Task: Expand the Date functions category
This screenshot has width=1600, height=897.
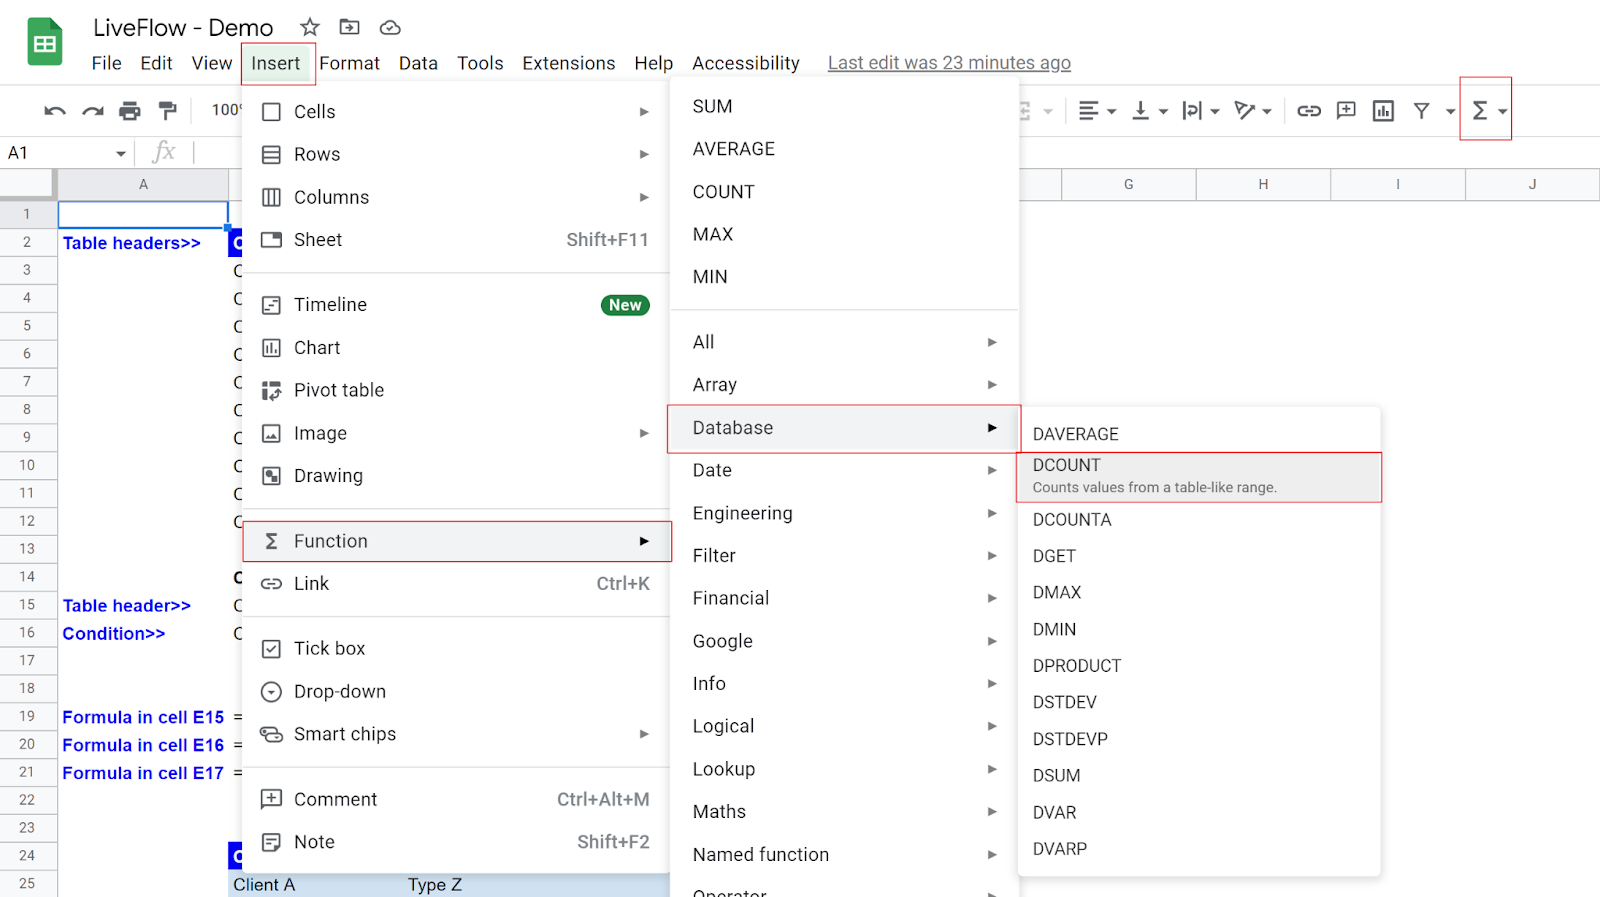Action: coord(844,471)
